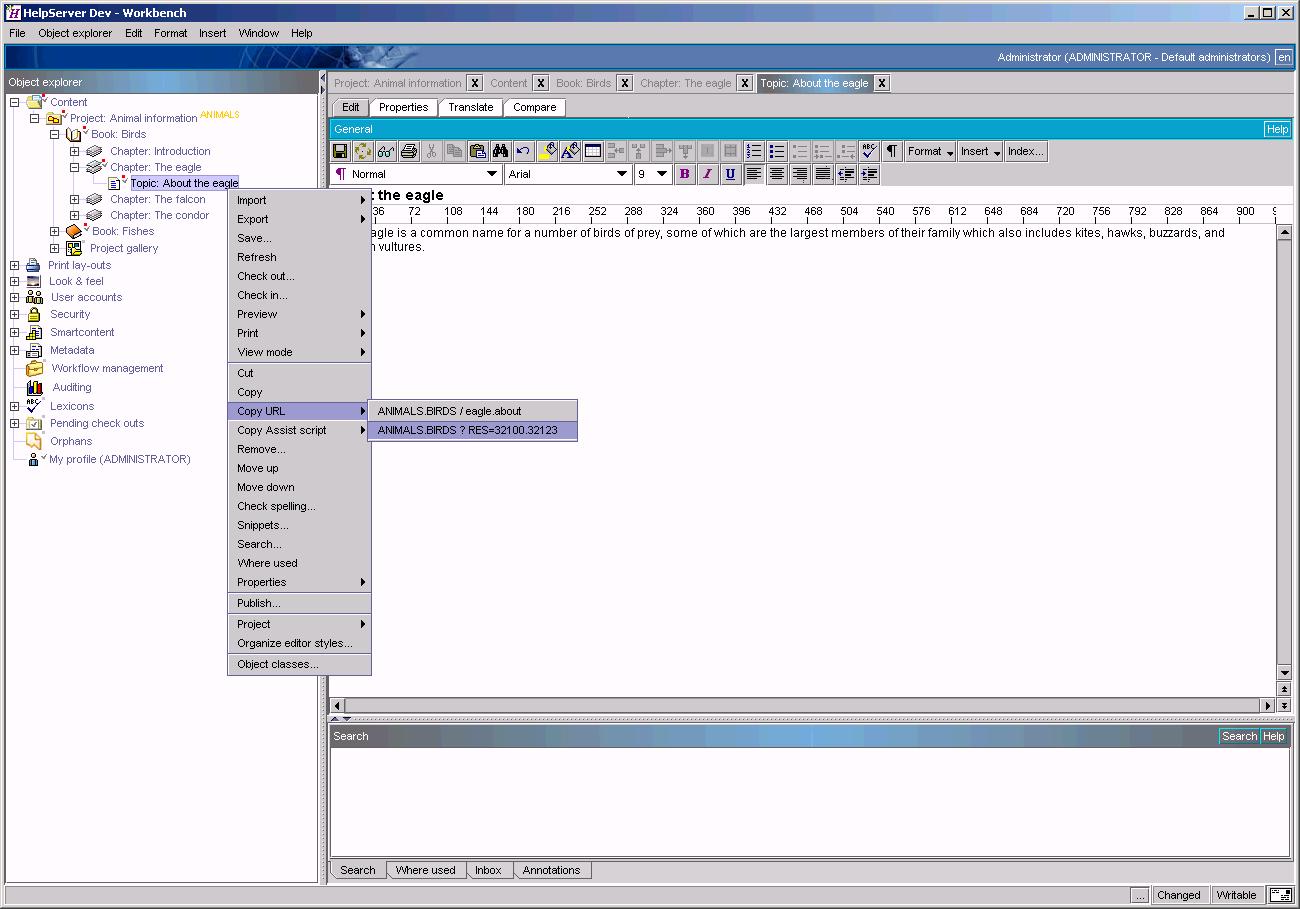The image size is (1300, 909).
Task: Click the Undo arrow icon
Action: (x=523, y=150)
